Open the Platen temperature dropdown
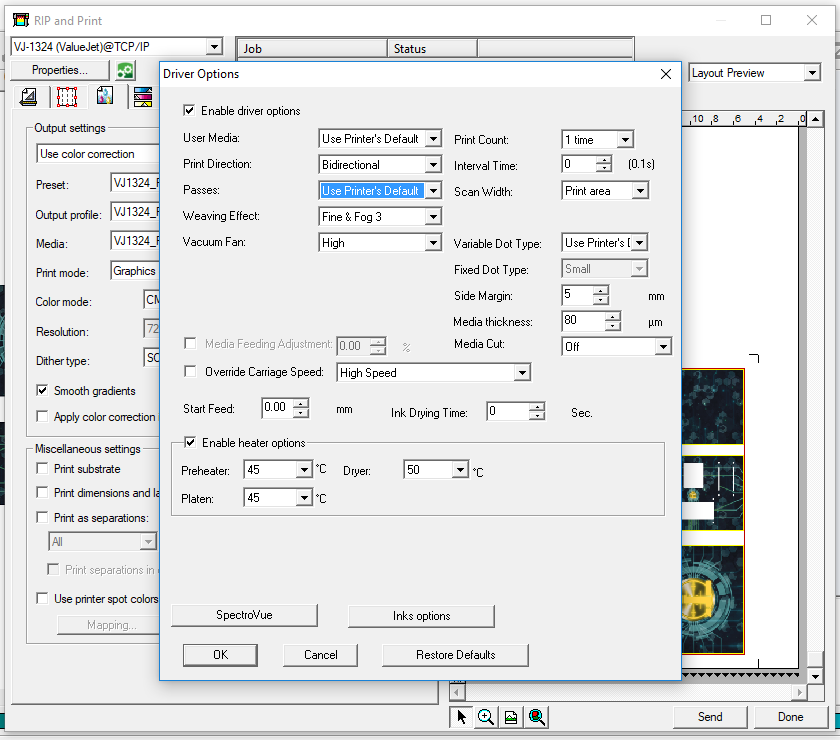 coord(304,498)
